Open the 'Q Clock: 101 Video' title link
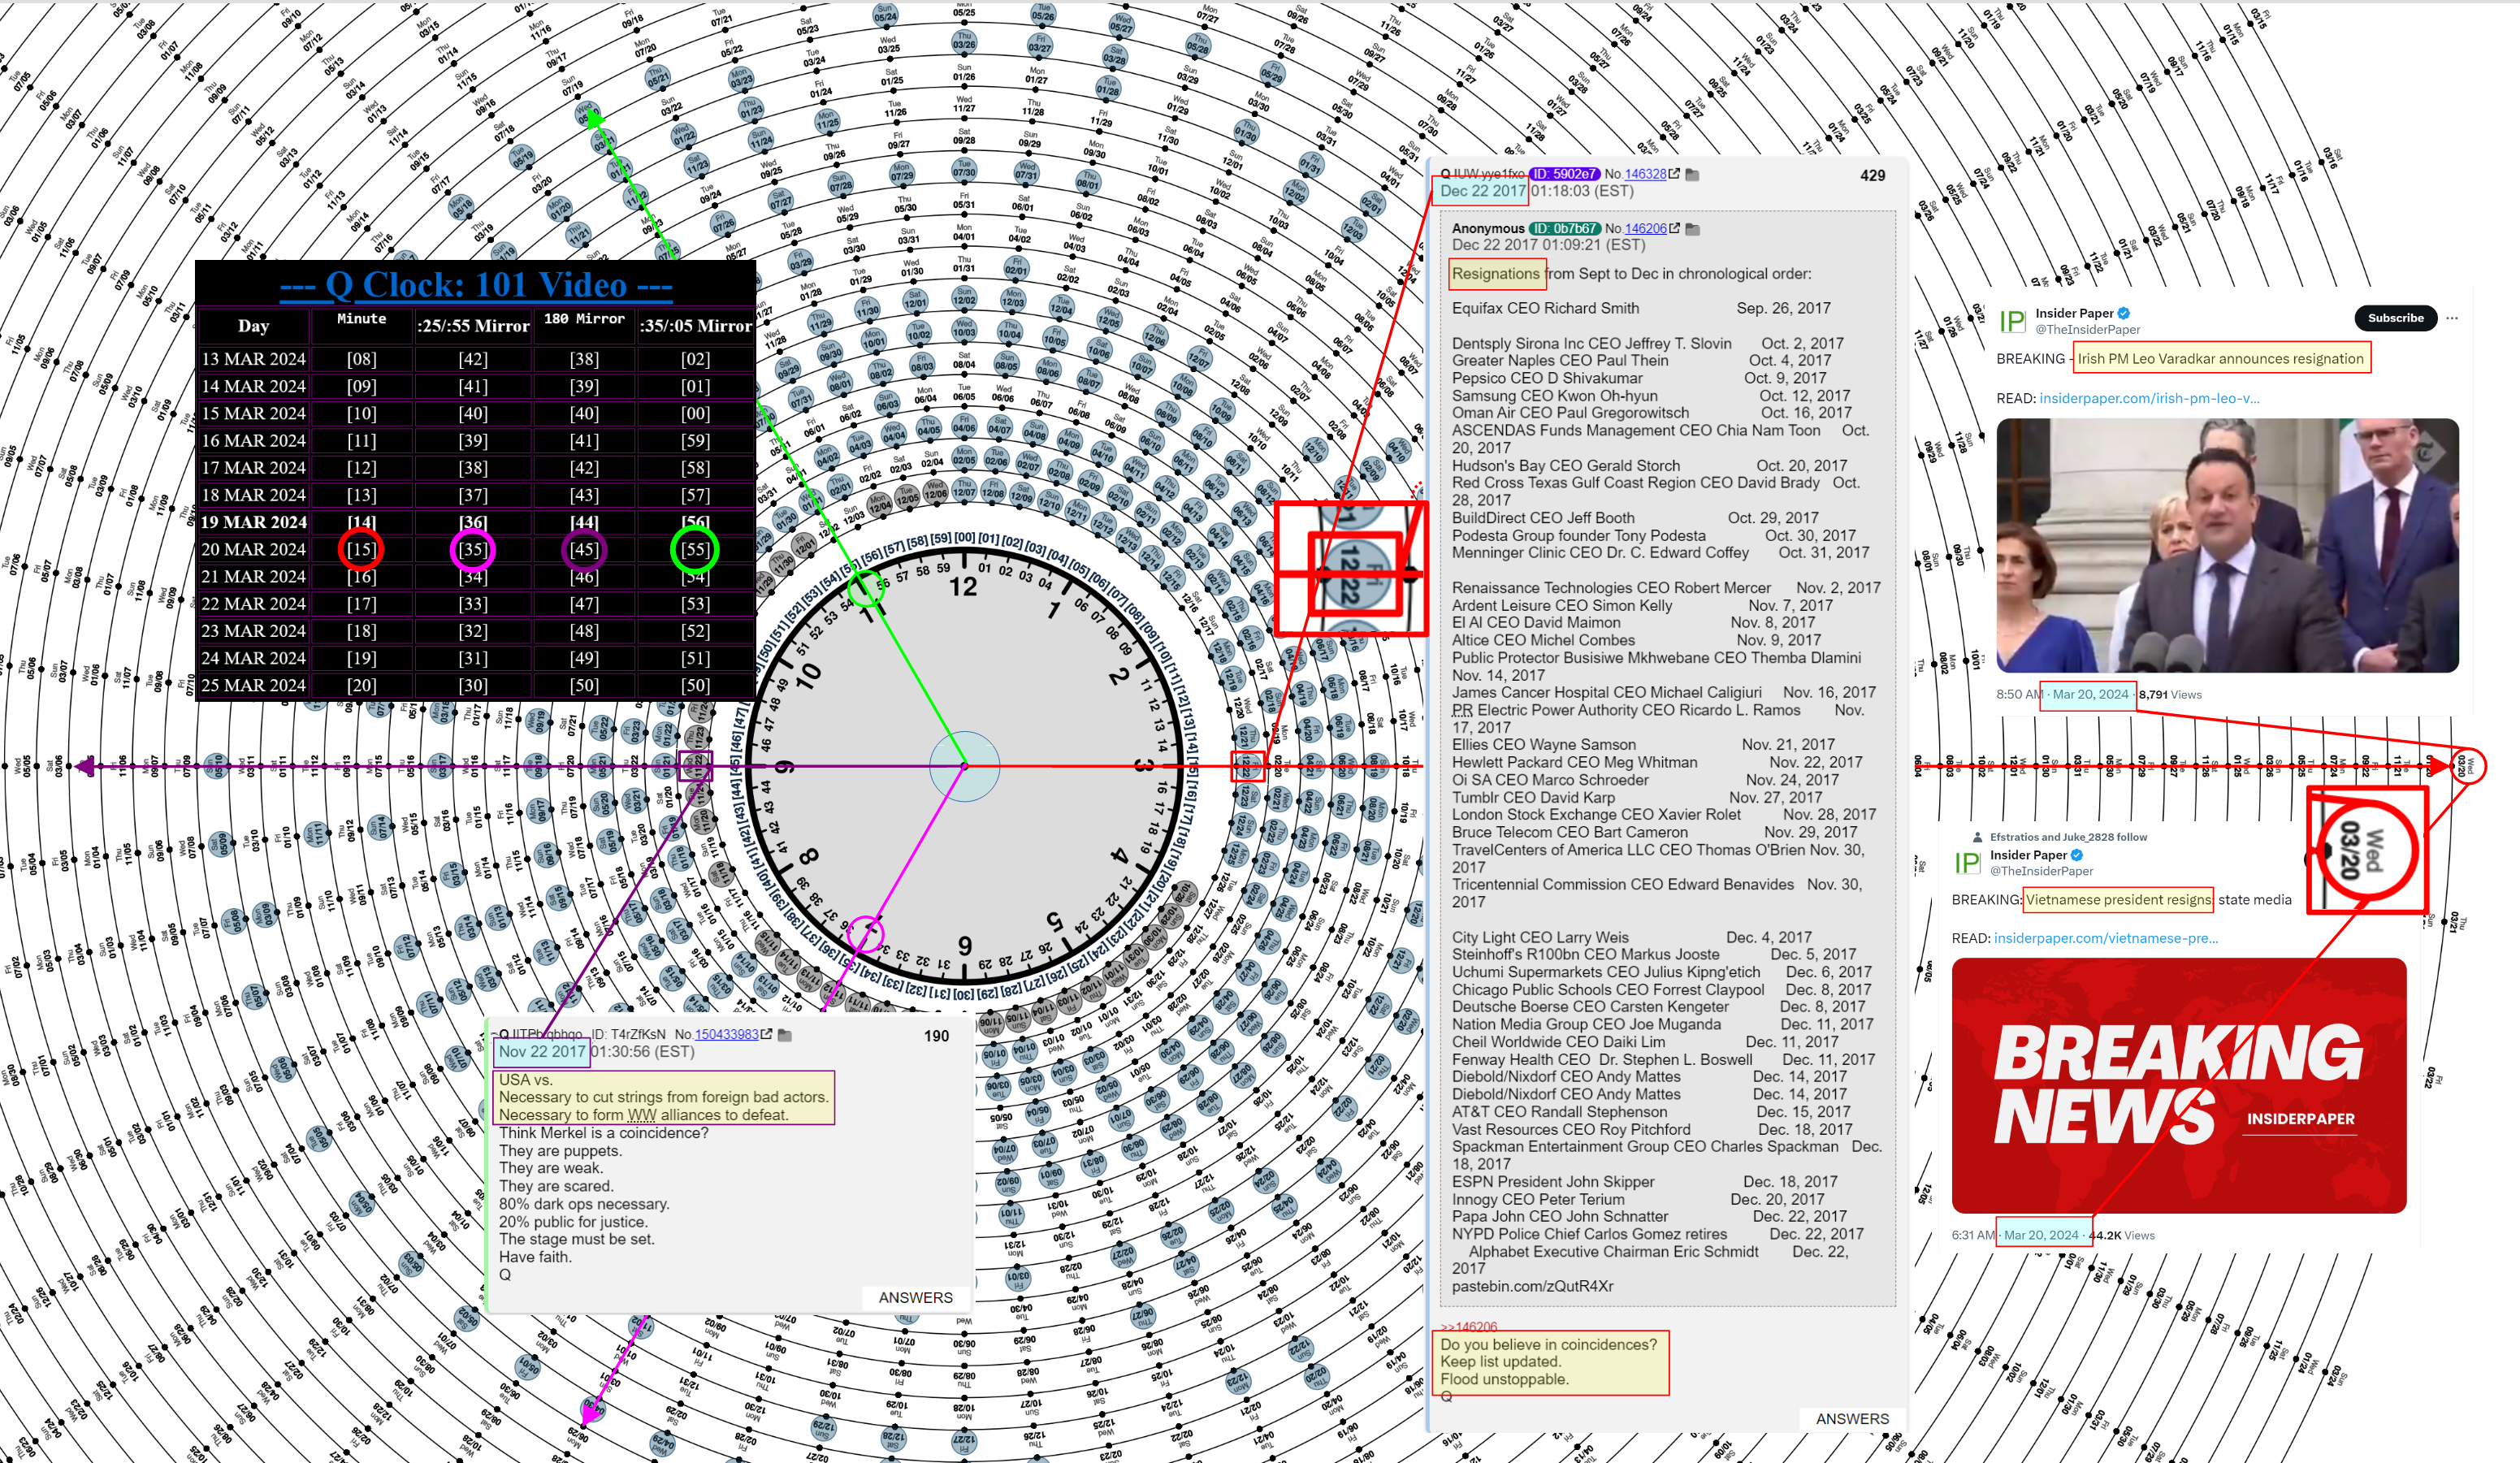The width and height of the screenshot is (2520, 1463). pos(476,285)
